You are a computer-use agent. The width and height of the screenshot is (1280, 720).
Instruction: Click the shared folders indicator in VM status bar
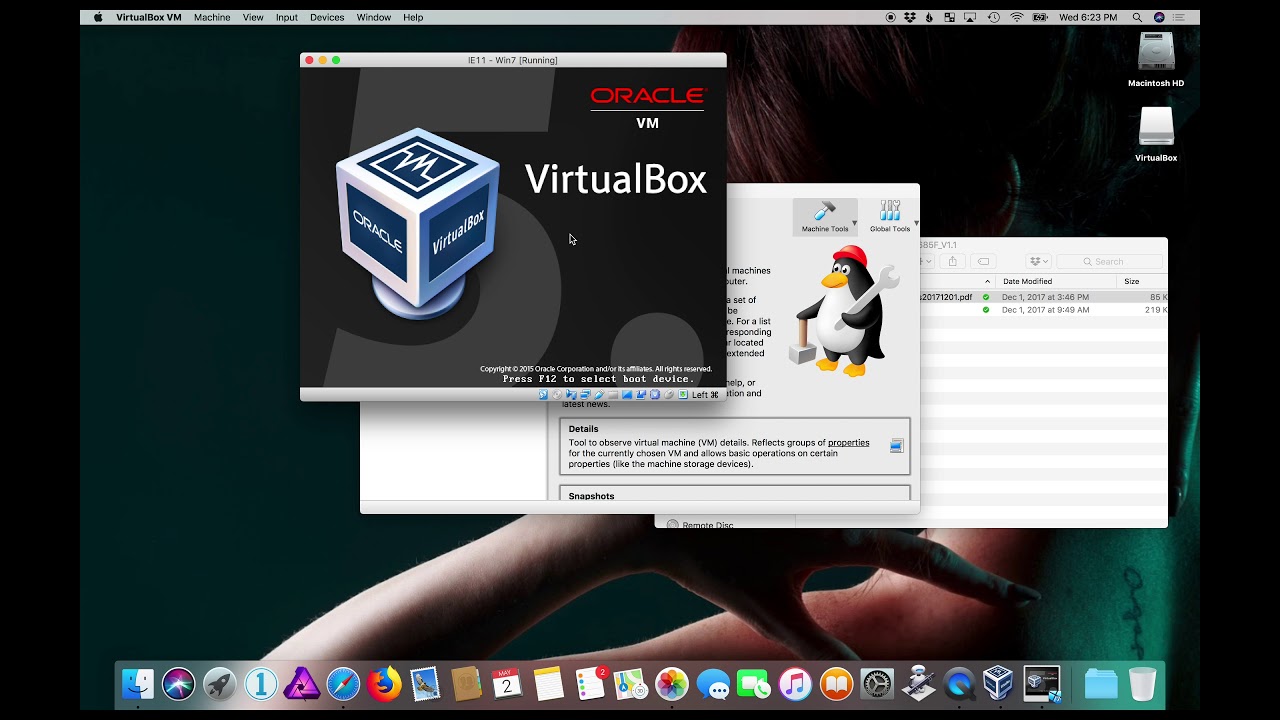coord(613,394)
